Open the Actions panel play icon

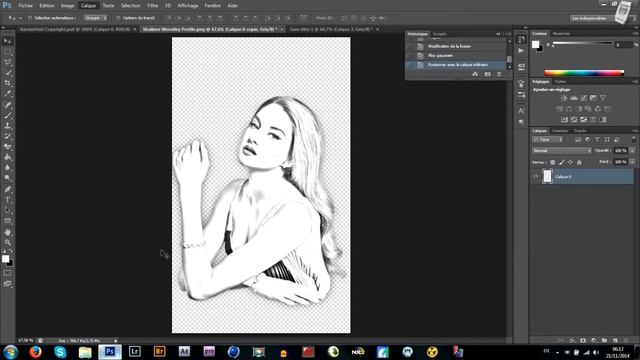tap(521, 51)
